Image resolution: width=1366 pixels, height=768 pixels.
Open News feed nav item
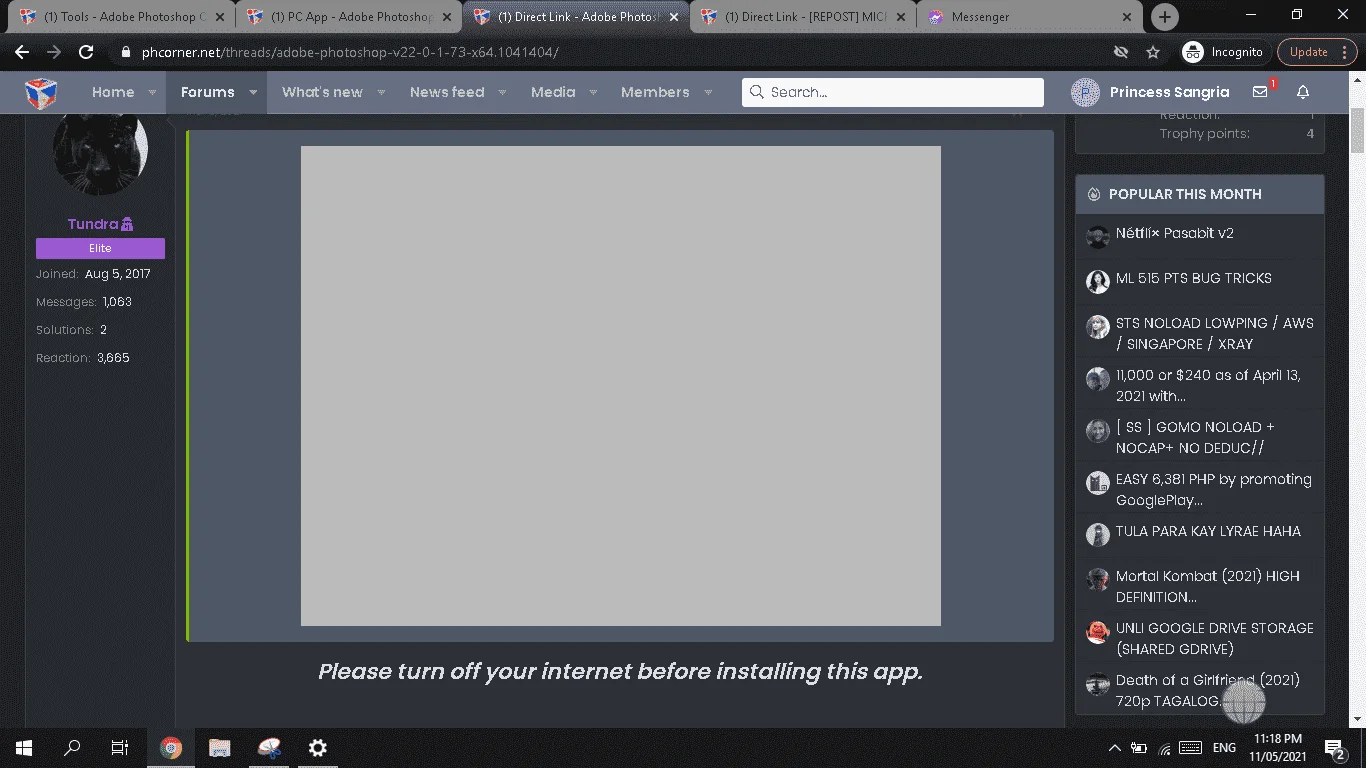[x=447, y=92]
